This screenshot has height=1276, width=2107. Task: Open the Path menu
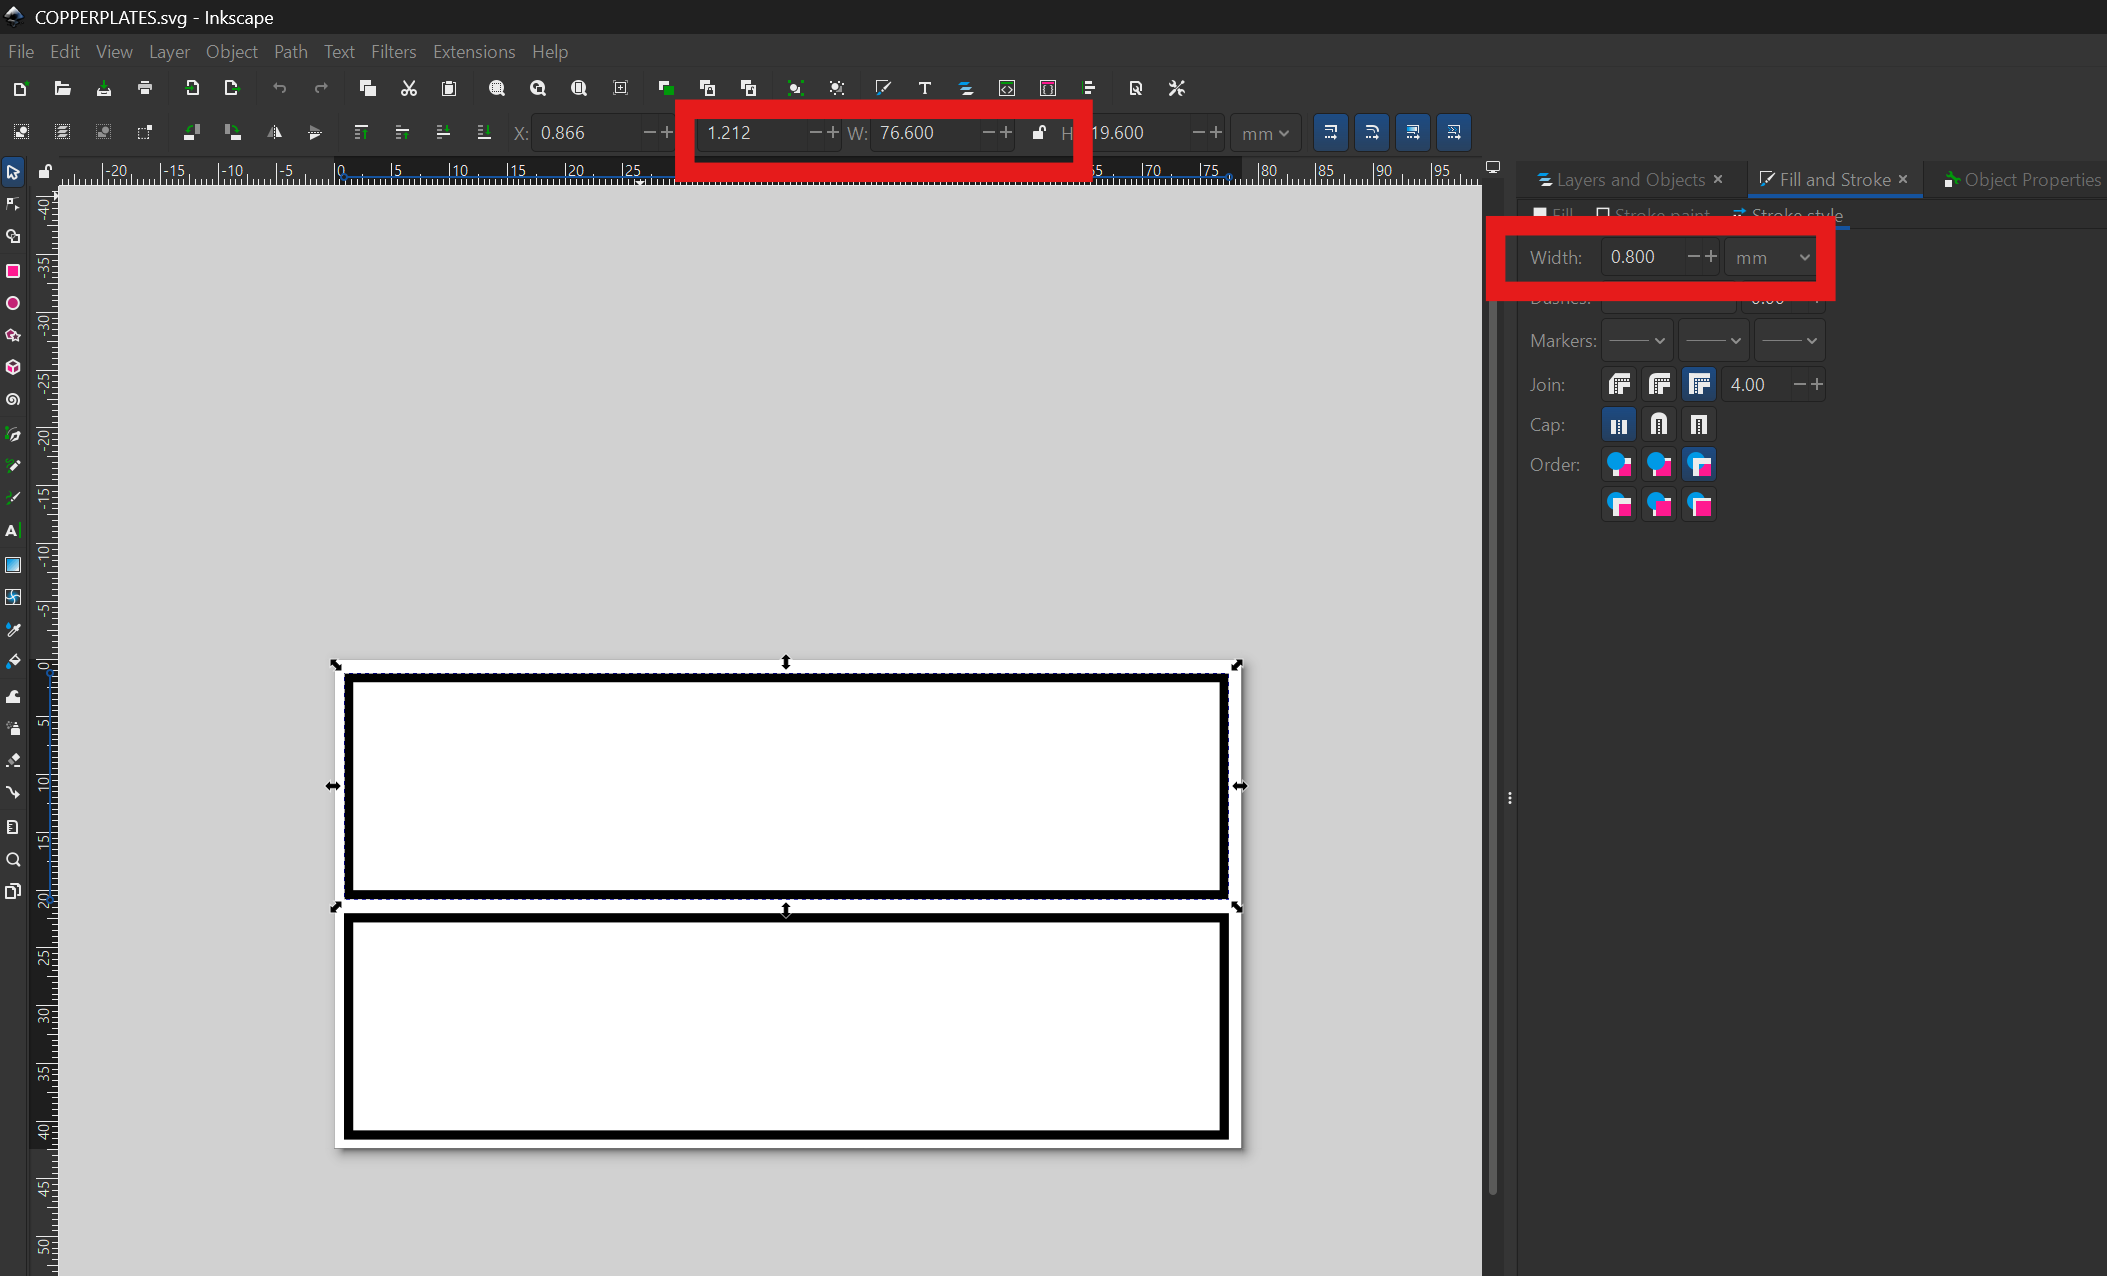(290, 51)
